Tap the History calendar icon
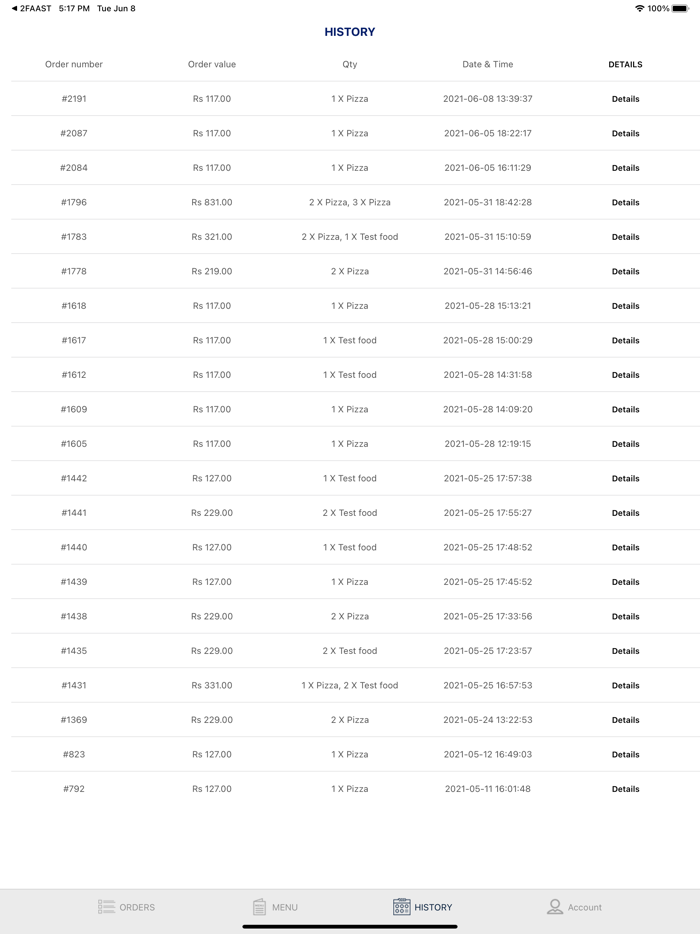700x934 pixels. [x=402, y=907]
